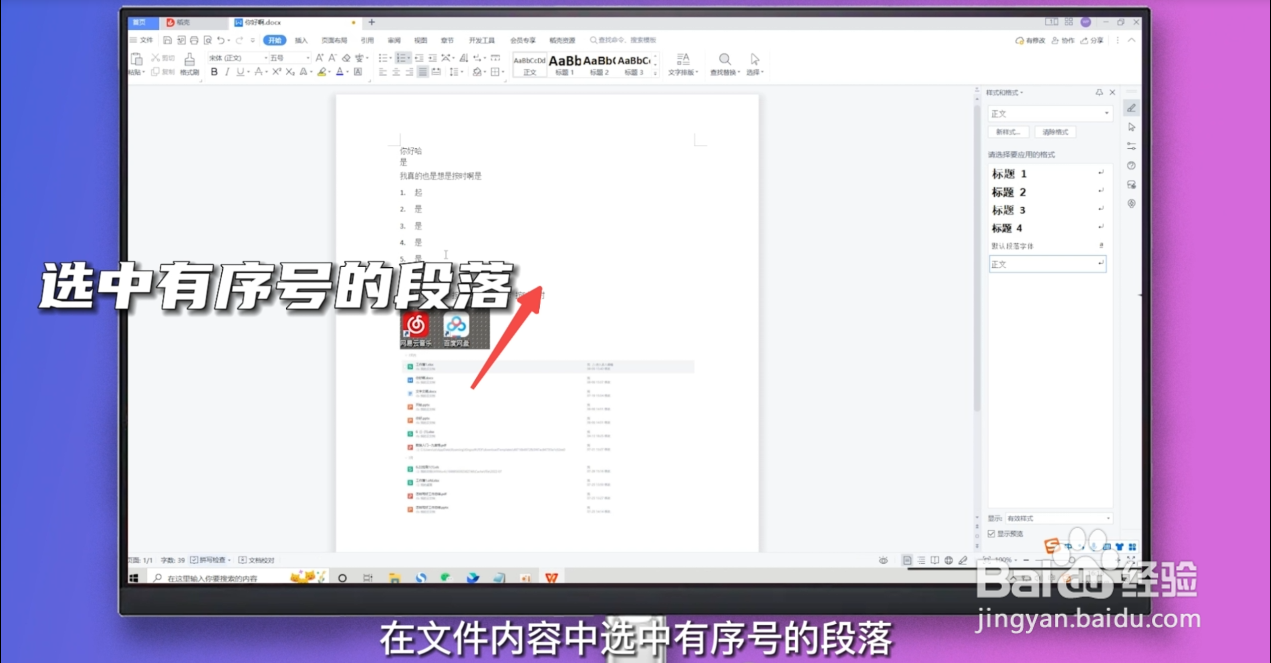Select the 正文 style in ribbon gallery
Image resolution: width=1271 pixels, height=663 pixels.
pos(530,65)
